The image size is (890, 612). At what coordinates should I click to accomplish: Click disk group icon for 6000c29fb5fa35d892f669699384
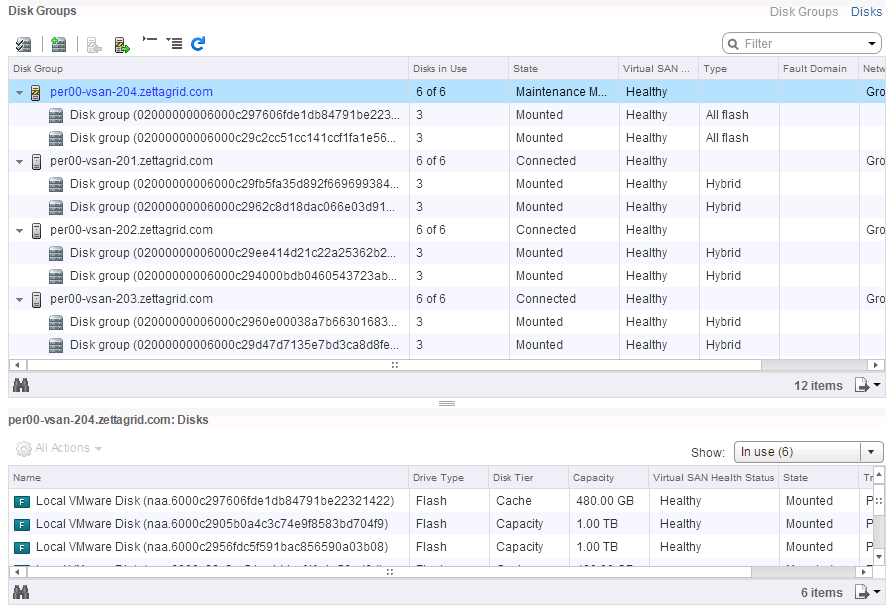[x=56, y=184]
